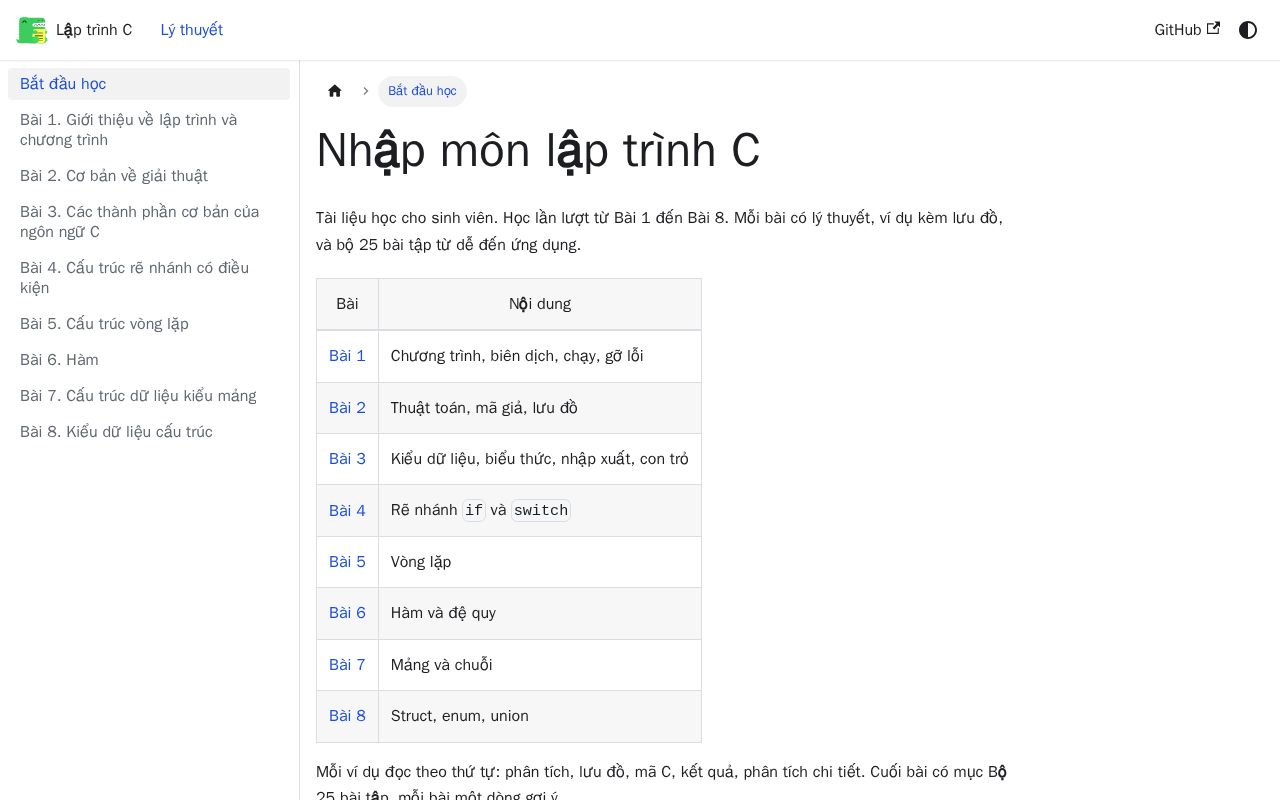Click the cell Kiểu dữ liệu, biểu thức
The width and height of the screenshot is (1280, 800).
540,459
